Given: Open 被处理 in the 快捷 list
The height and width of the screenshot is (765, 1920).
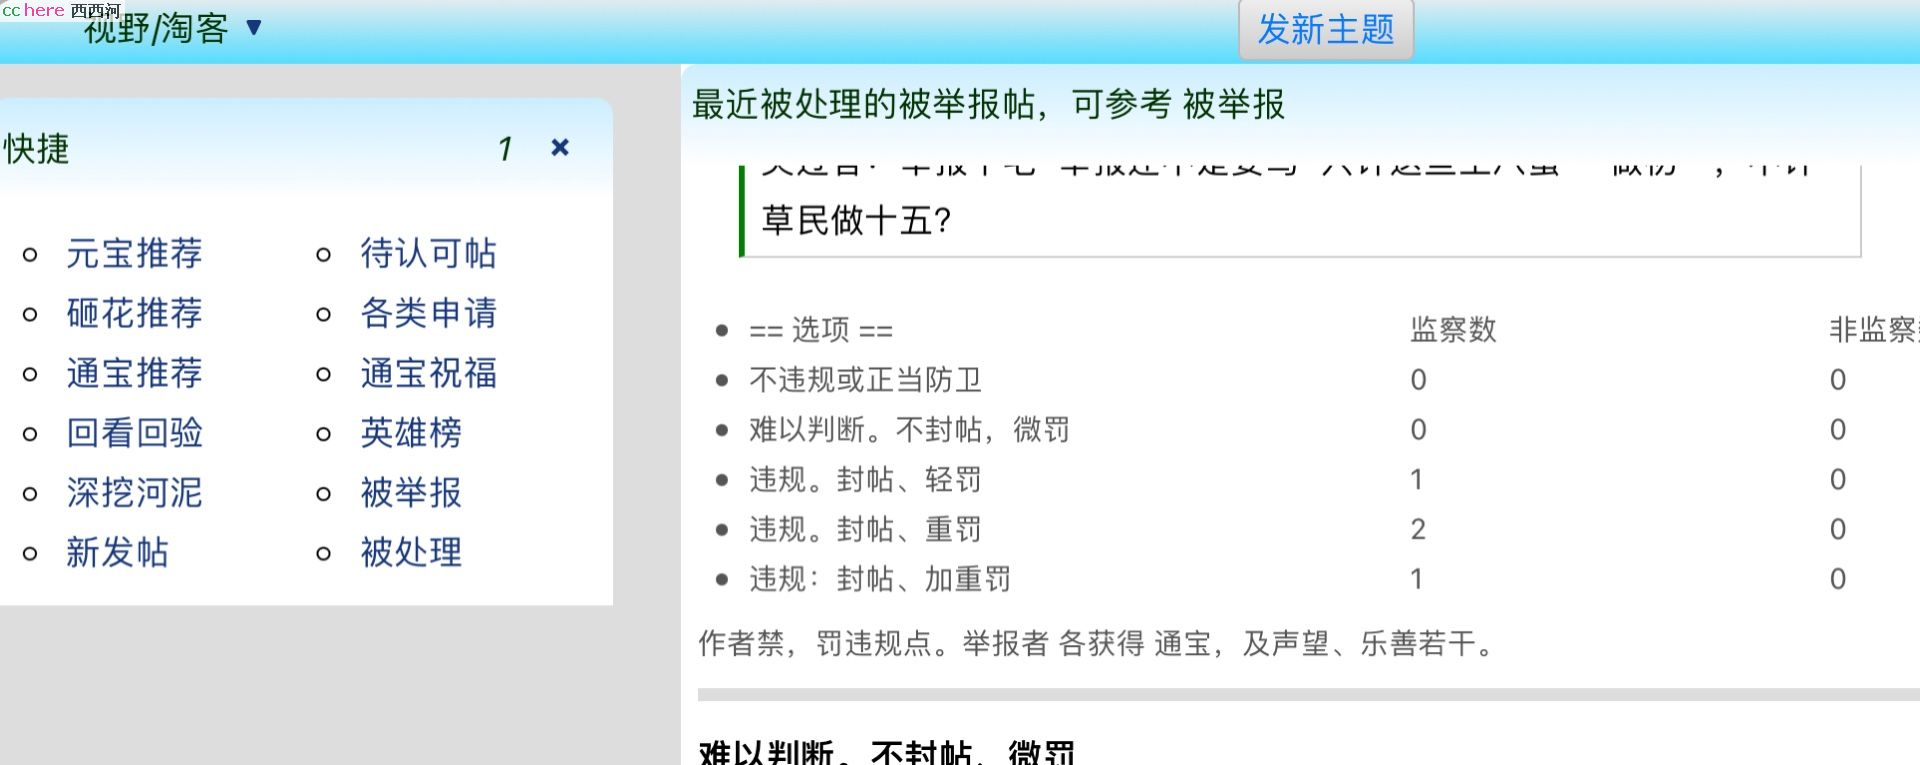Looking at the screenshot, I should (x=411, y=553).
